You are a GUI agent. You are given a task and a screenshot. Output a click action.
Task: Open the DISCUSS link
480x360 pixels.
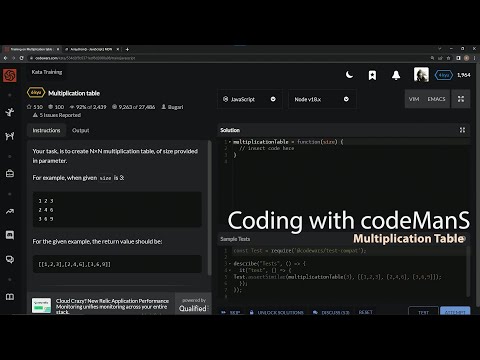(331, 312)
